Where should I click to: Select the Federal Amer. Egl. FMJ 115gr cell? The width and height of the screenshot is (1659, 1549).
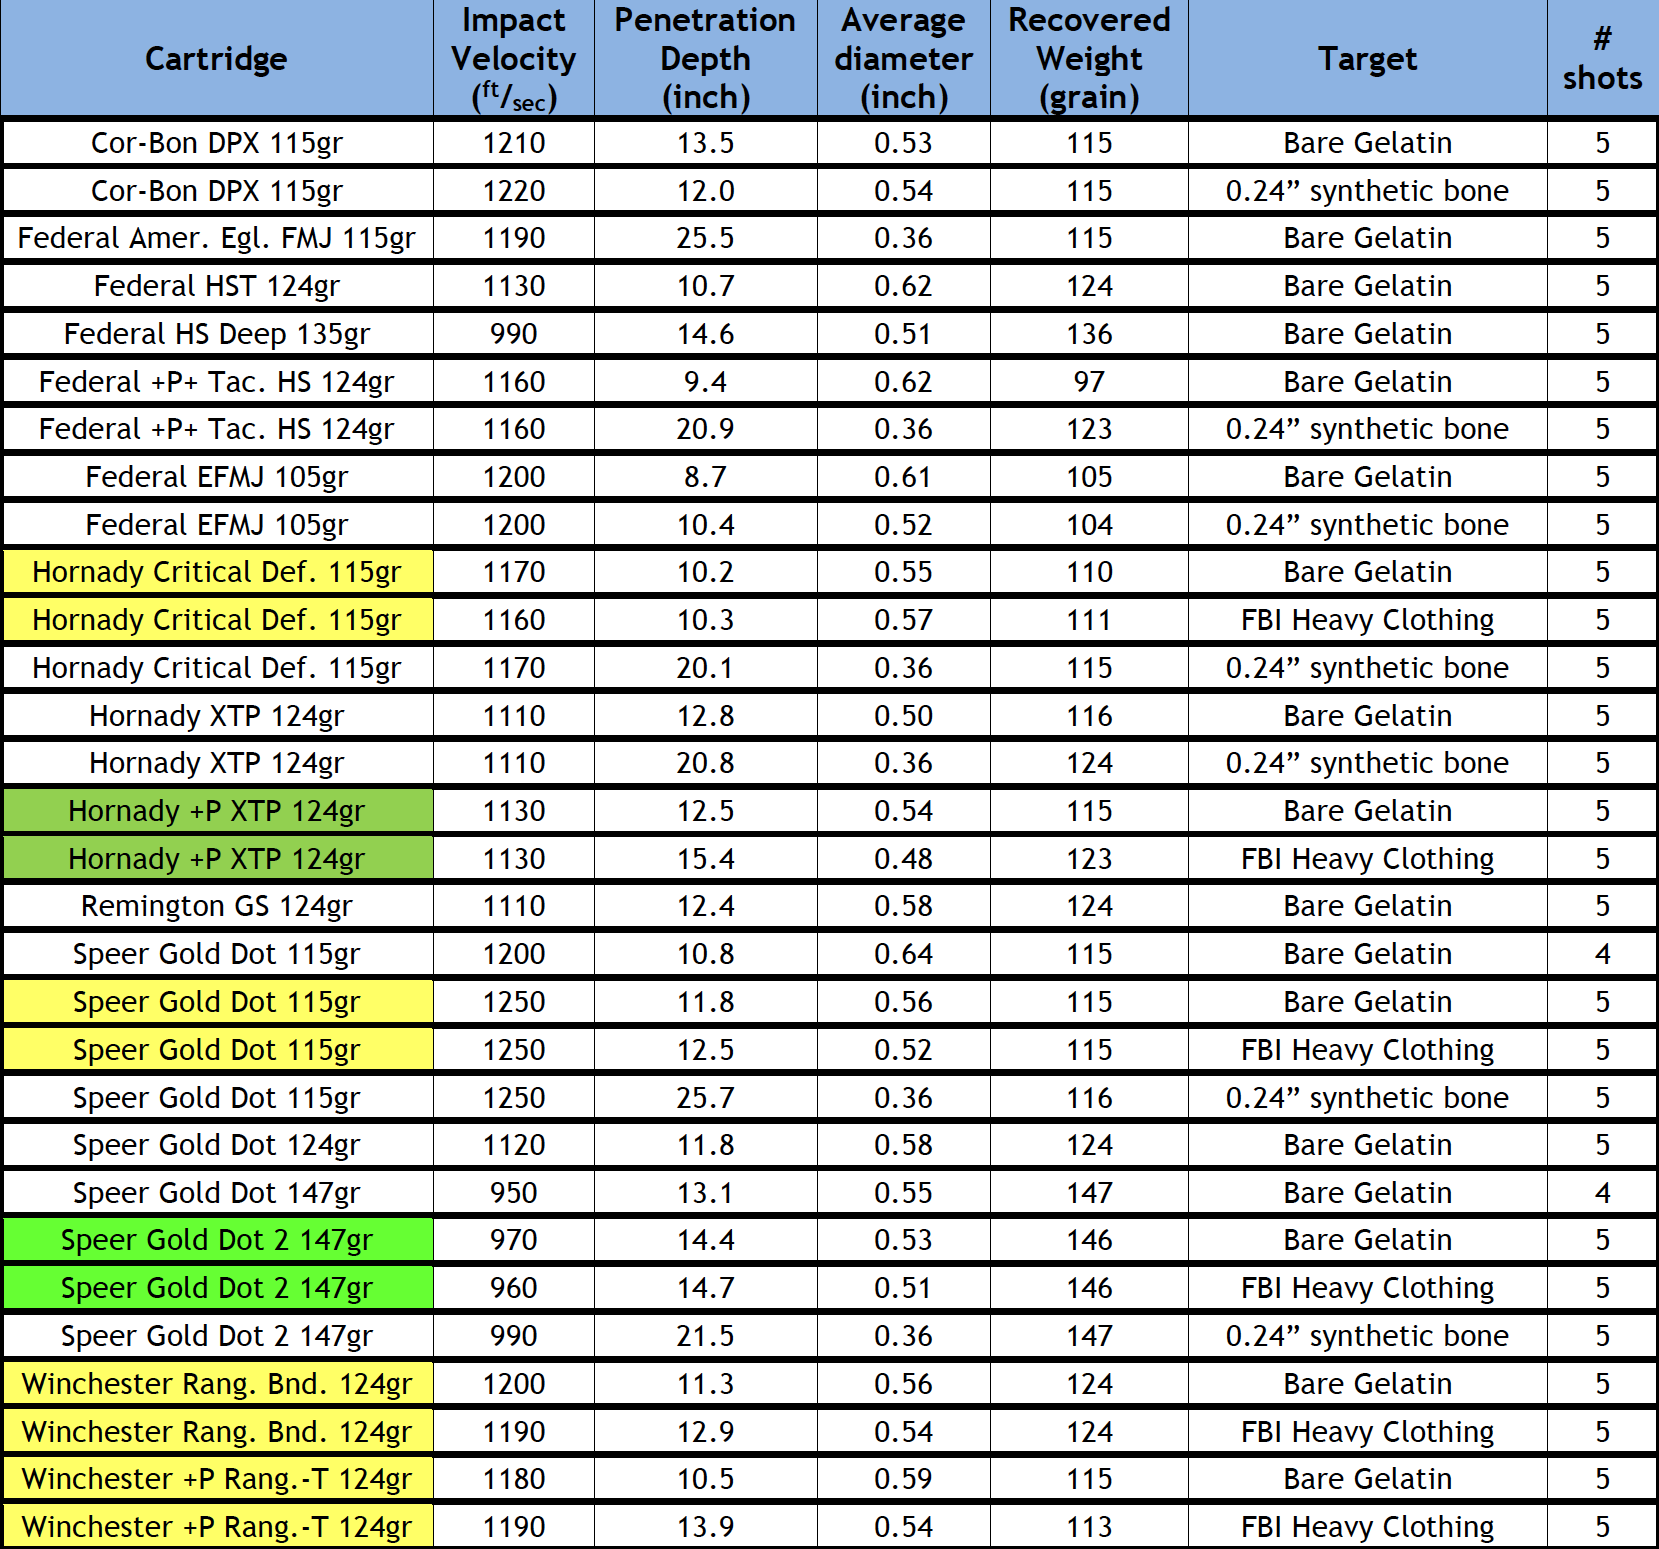tap(216, 238)
